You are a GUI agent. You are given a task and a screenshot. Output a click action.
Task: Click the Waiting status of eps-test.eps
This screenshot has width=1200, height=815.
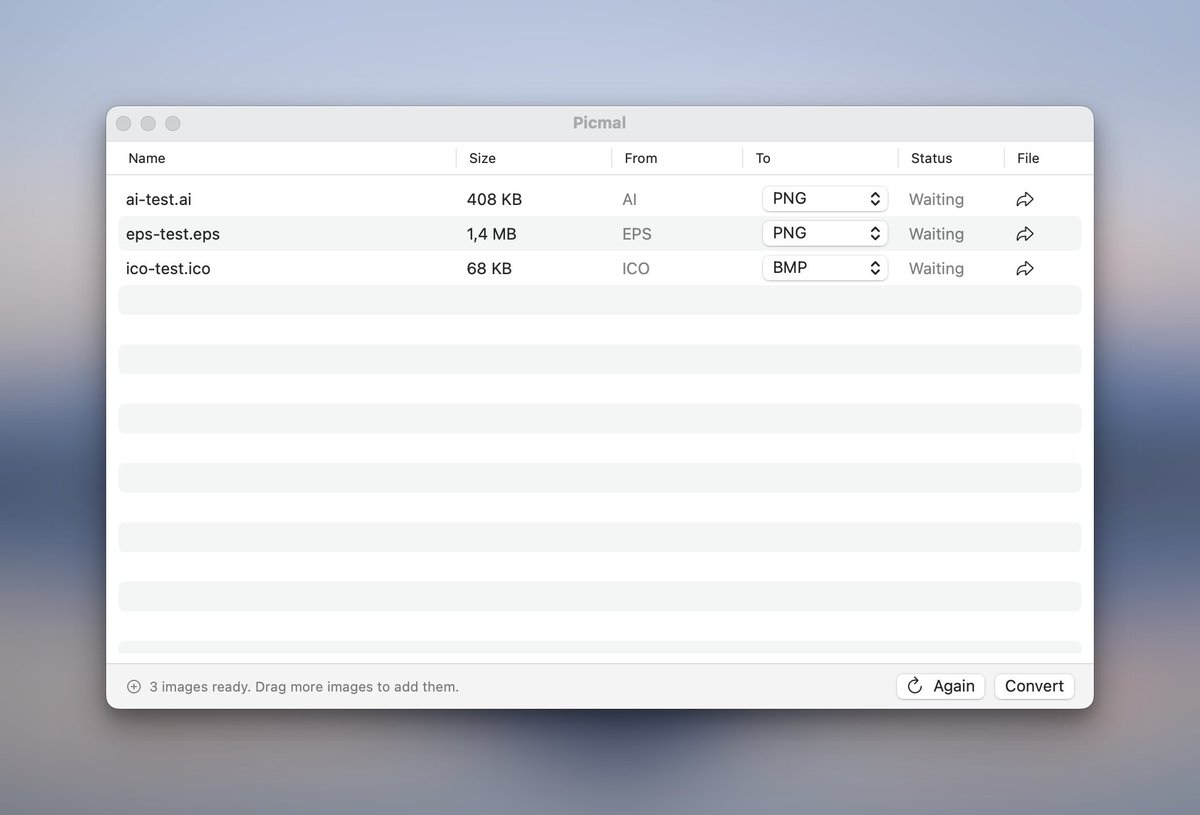936,234
